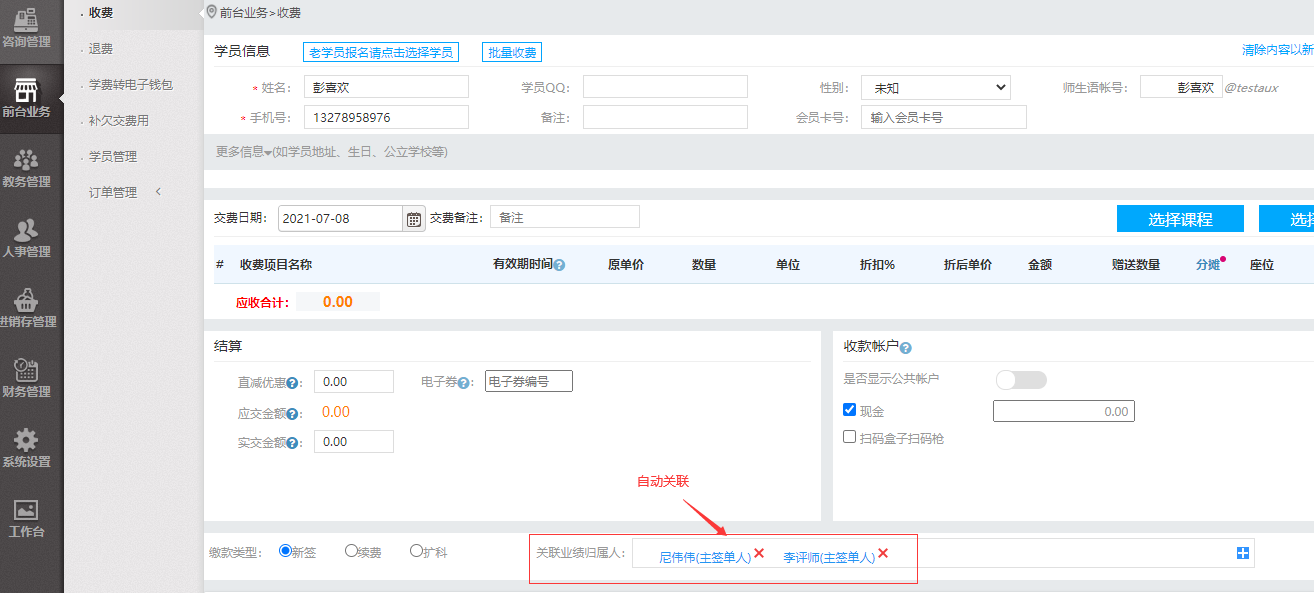Click the 李评师(主签单人) tag

pos(828,557)
